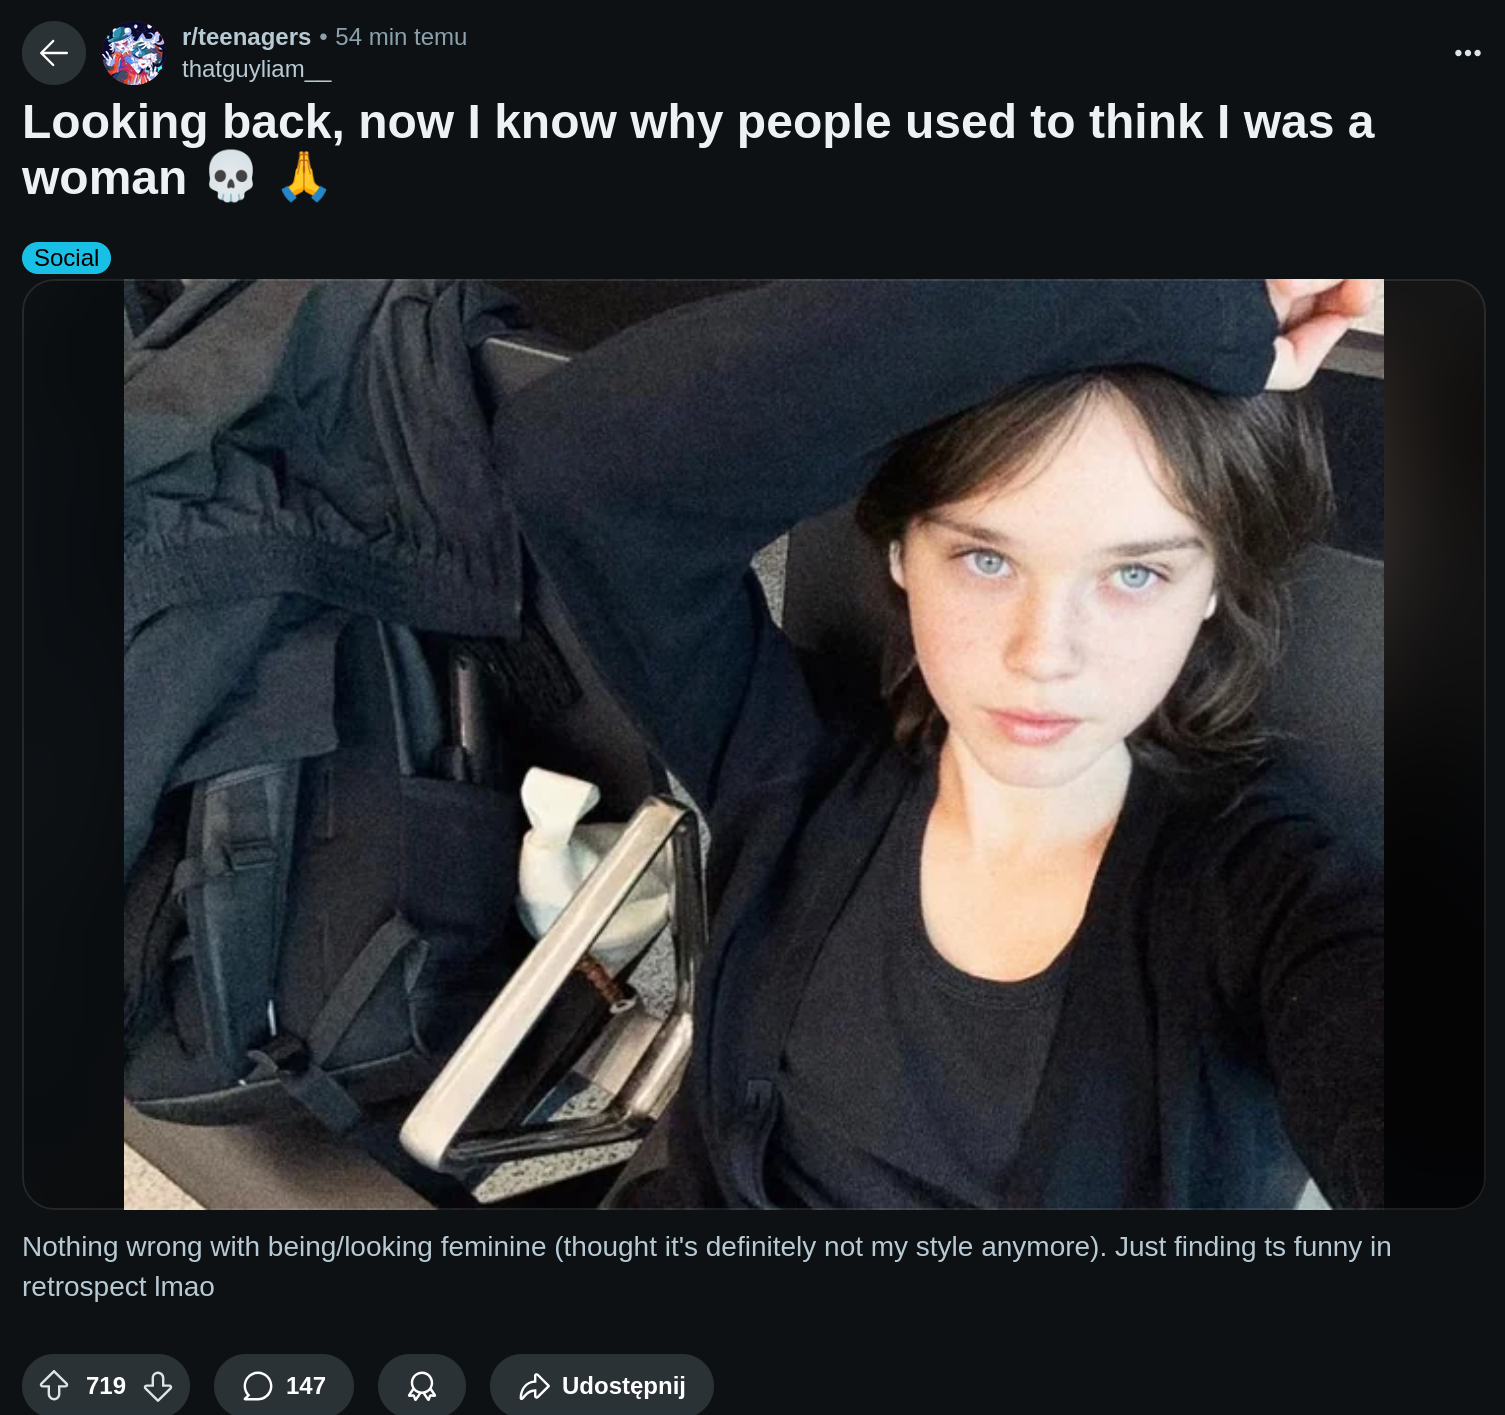Open the post image in full view
This screenshot has width=1505, height=1415.
click(754, 744)
